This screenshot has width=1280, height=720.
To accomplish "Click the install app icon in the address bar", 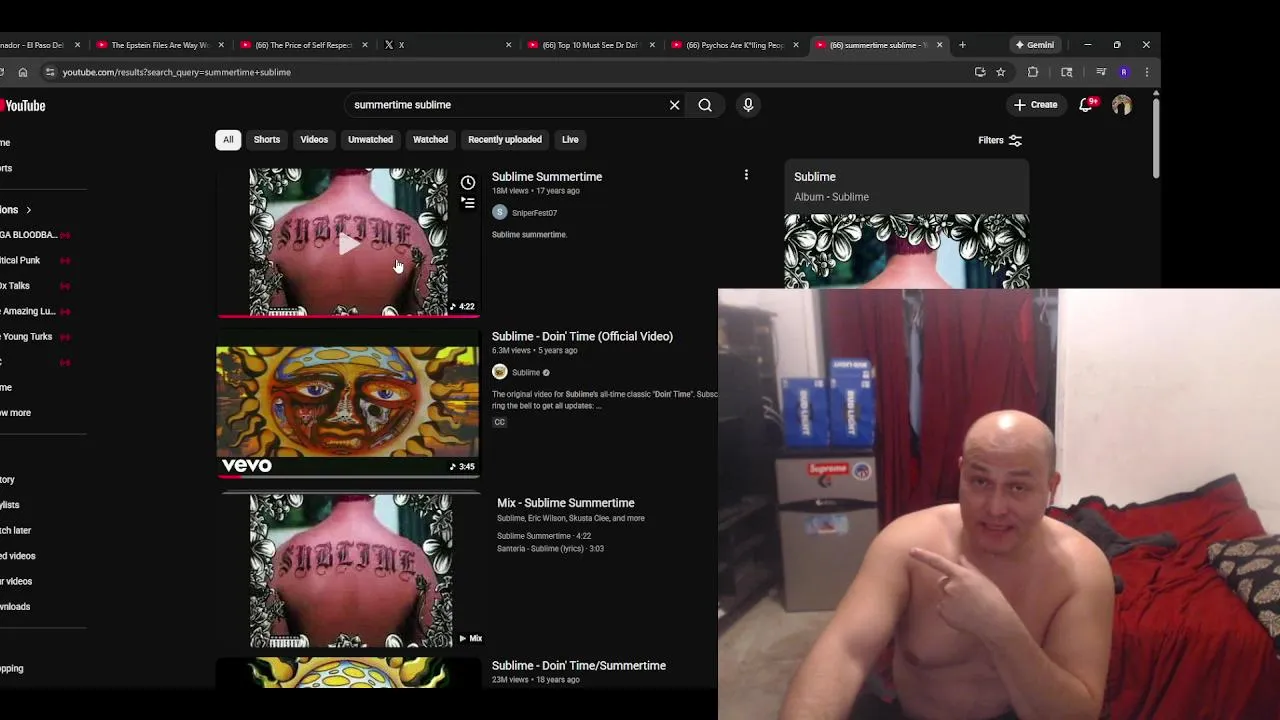I will (980, 72).
